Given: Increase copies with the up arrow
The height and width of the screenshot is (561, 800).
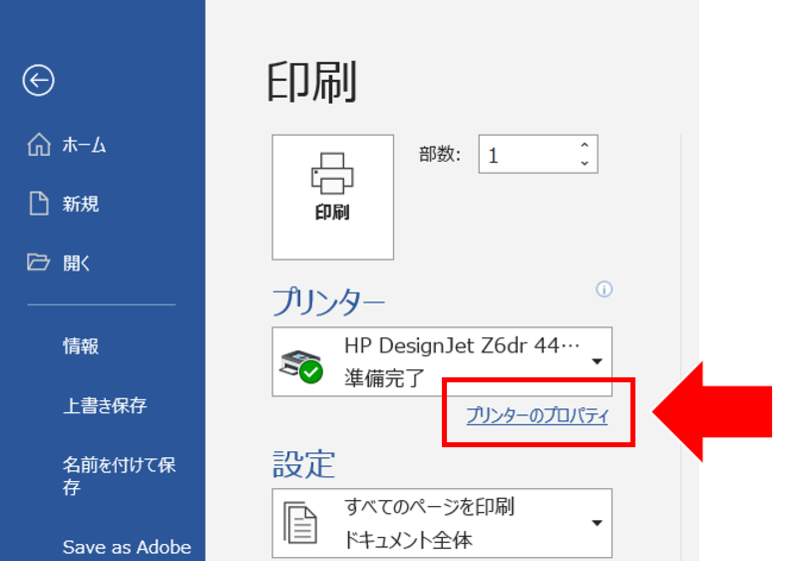Looking at the screenshot, I should 585,145.
